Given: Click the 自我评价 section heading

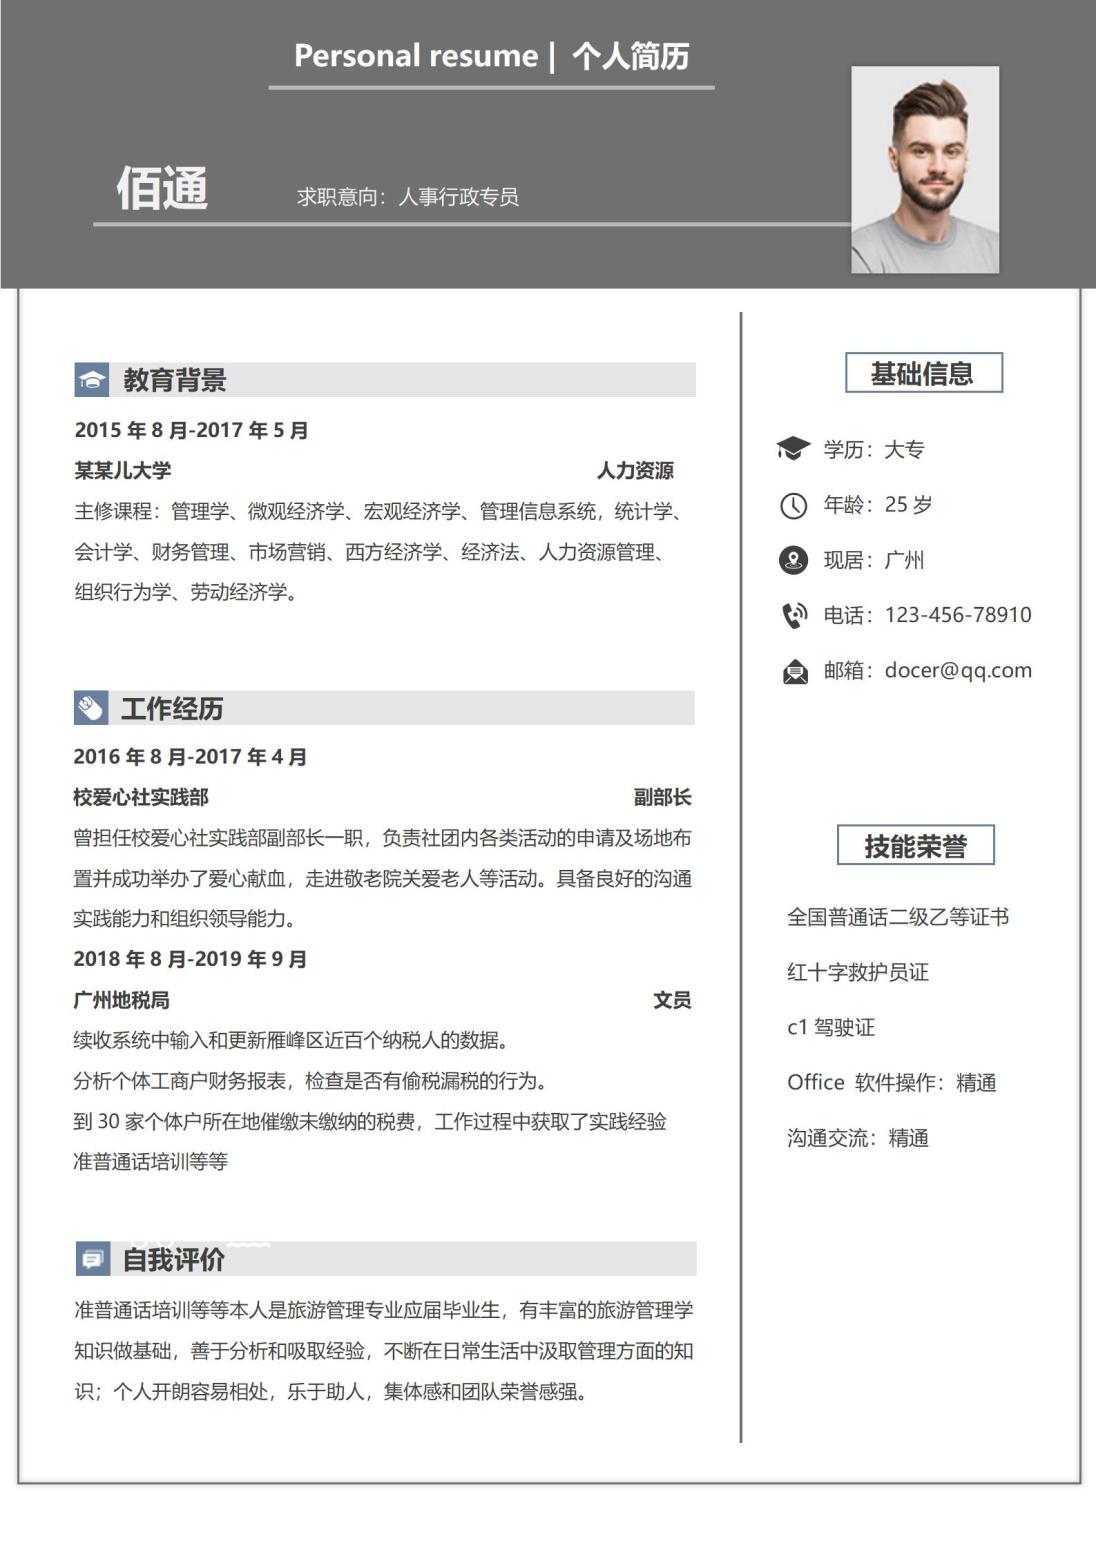Looking at the screenshot, I should click(174, 1260).
